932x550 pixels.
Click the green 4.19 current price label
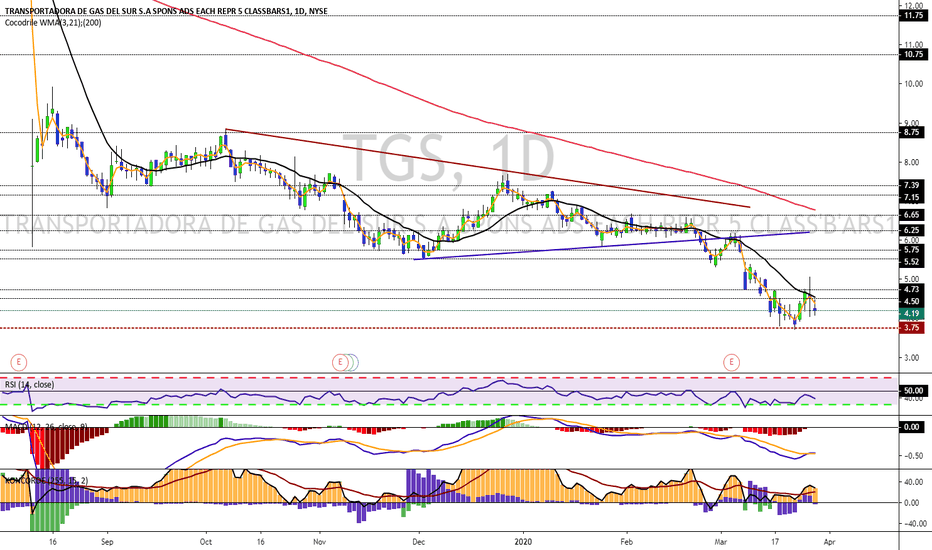(912, 313)
